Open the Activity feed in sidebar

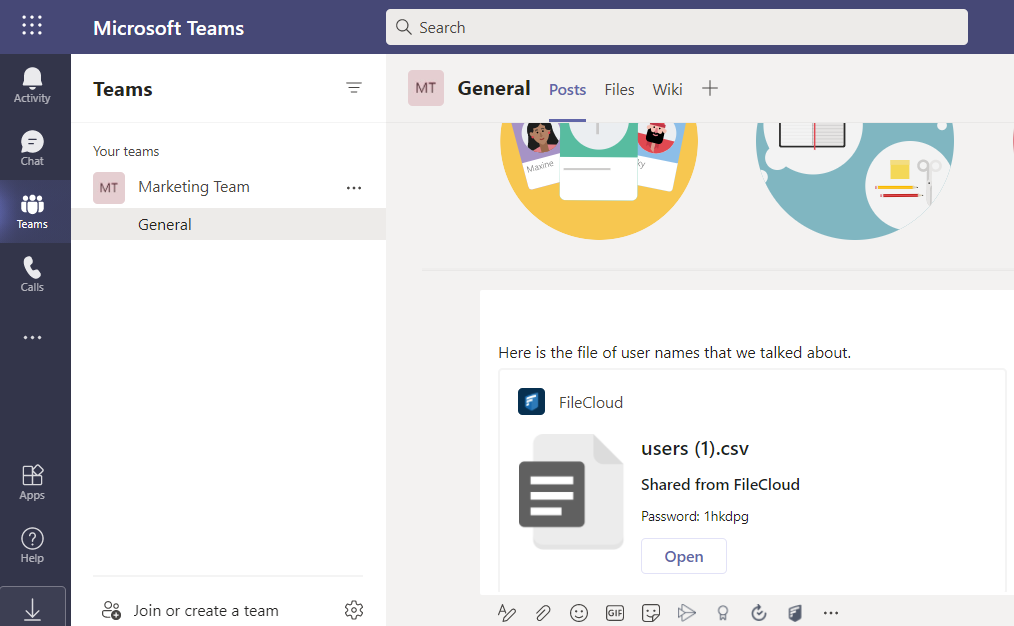pyautogui.click(x=32, y=85)
